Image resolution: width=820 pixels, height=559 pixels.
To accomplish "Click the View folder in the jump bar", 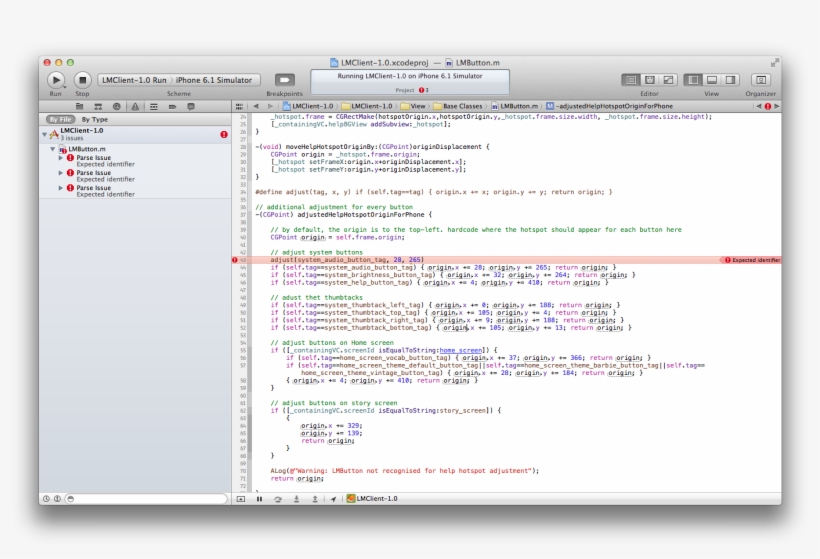I will pyautogui.click(x=413, y=106).
